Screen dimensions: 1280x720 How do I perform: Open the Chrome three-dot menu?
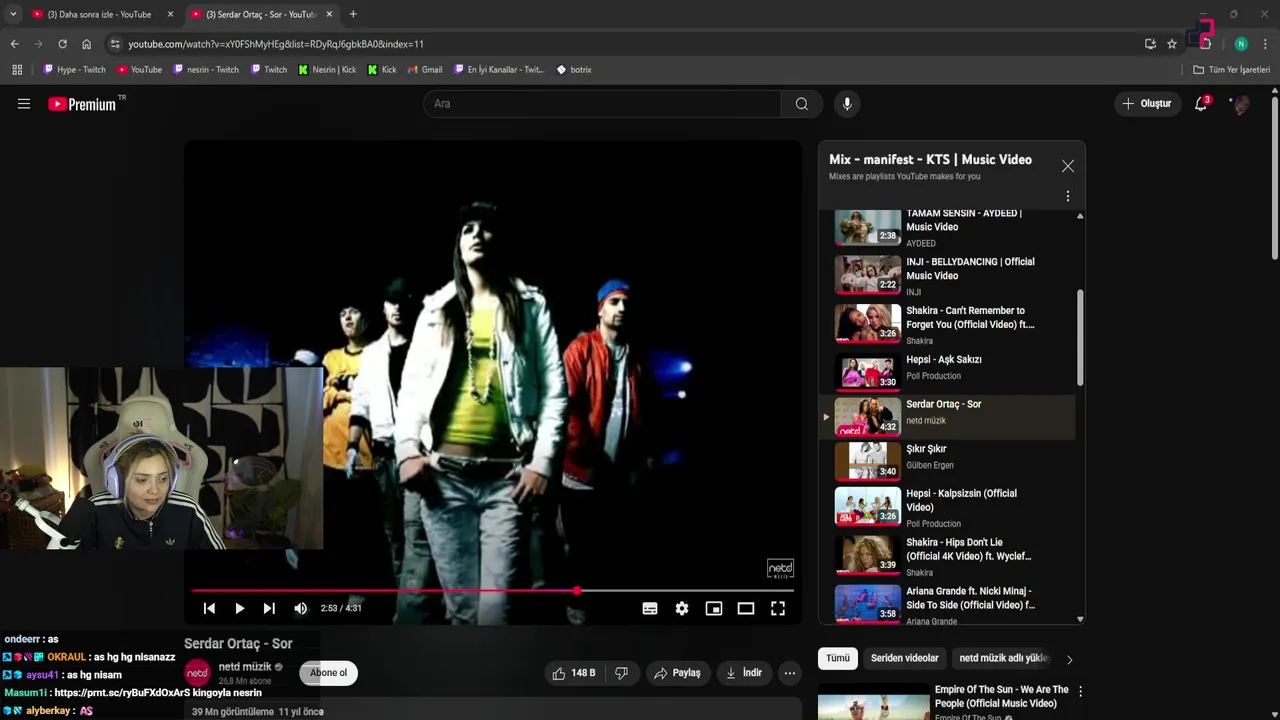[x=1265, y=44]
